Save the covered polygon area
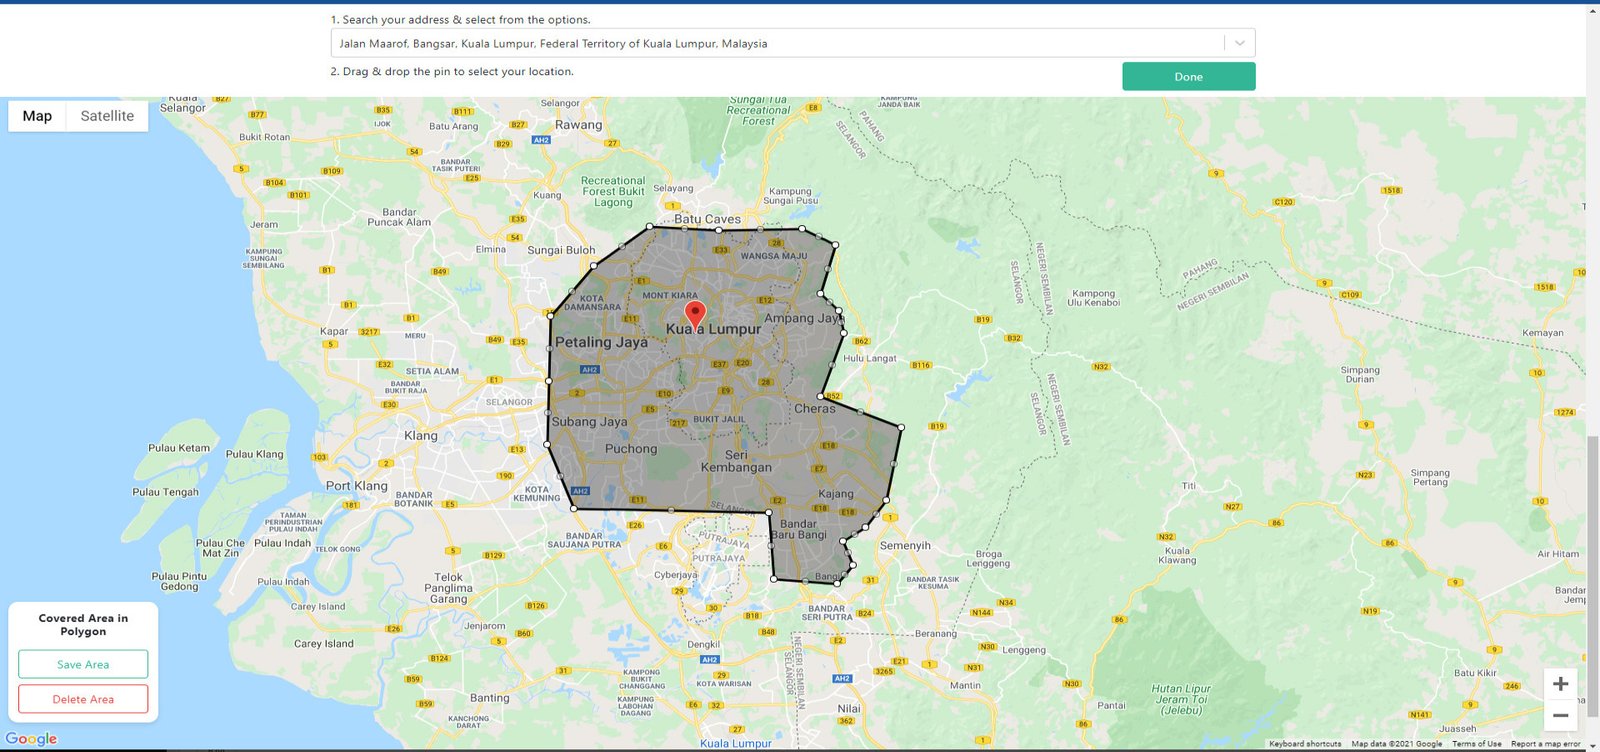Image resolution: width=1600 pixels, height=752 pixels. coord(83,664)
